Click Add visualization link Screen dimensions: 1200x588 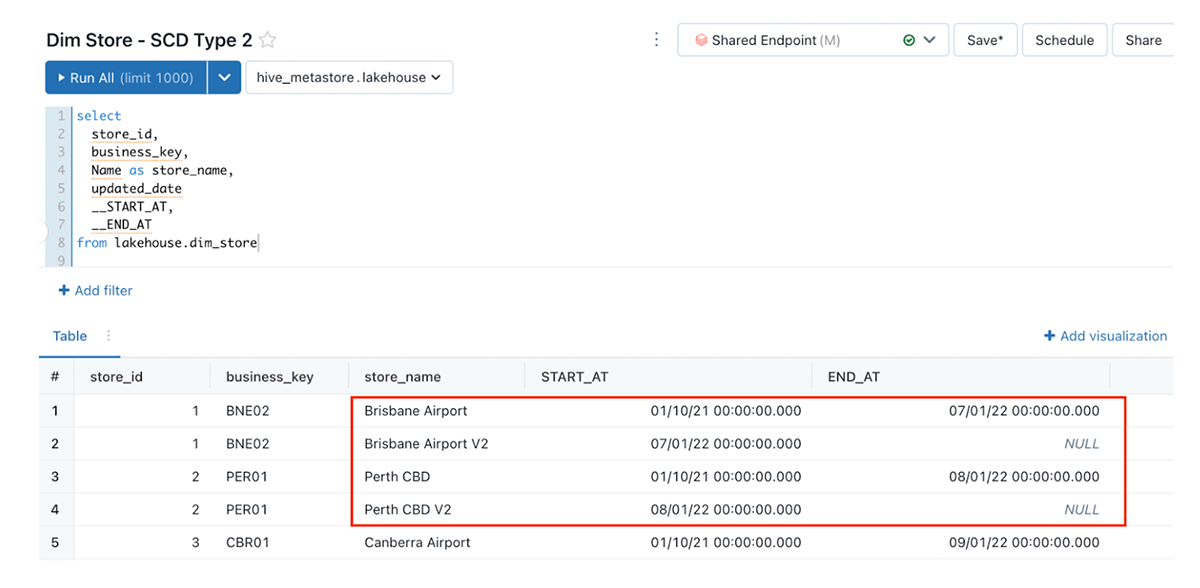click(1105, 336)
